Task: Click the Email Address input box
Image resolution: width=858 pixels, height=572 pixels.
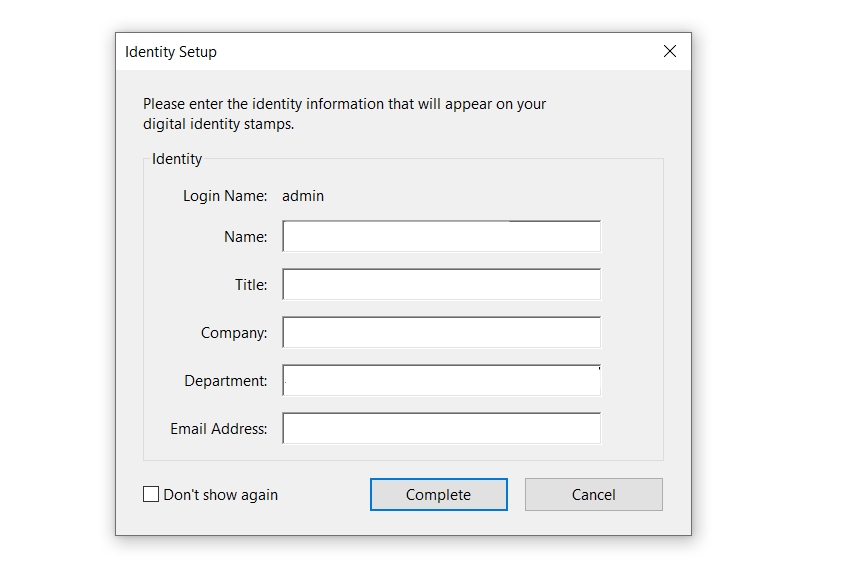Action: click(441, 429)
